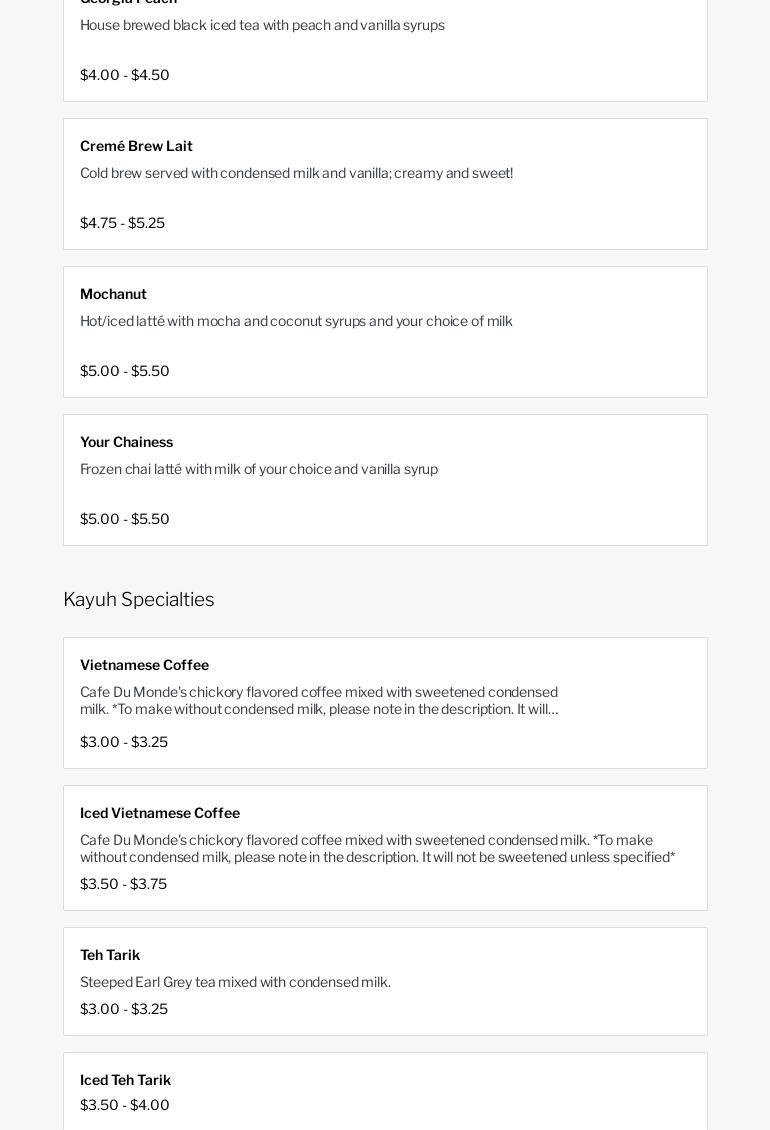This screenshot has height=1130, width=770.
Task: Click the $3.50 - $4.00 price
Action: 125,1105
